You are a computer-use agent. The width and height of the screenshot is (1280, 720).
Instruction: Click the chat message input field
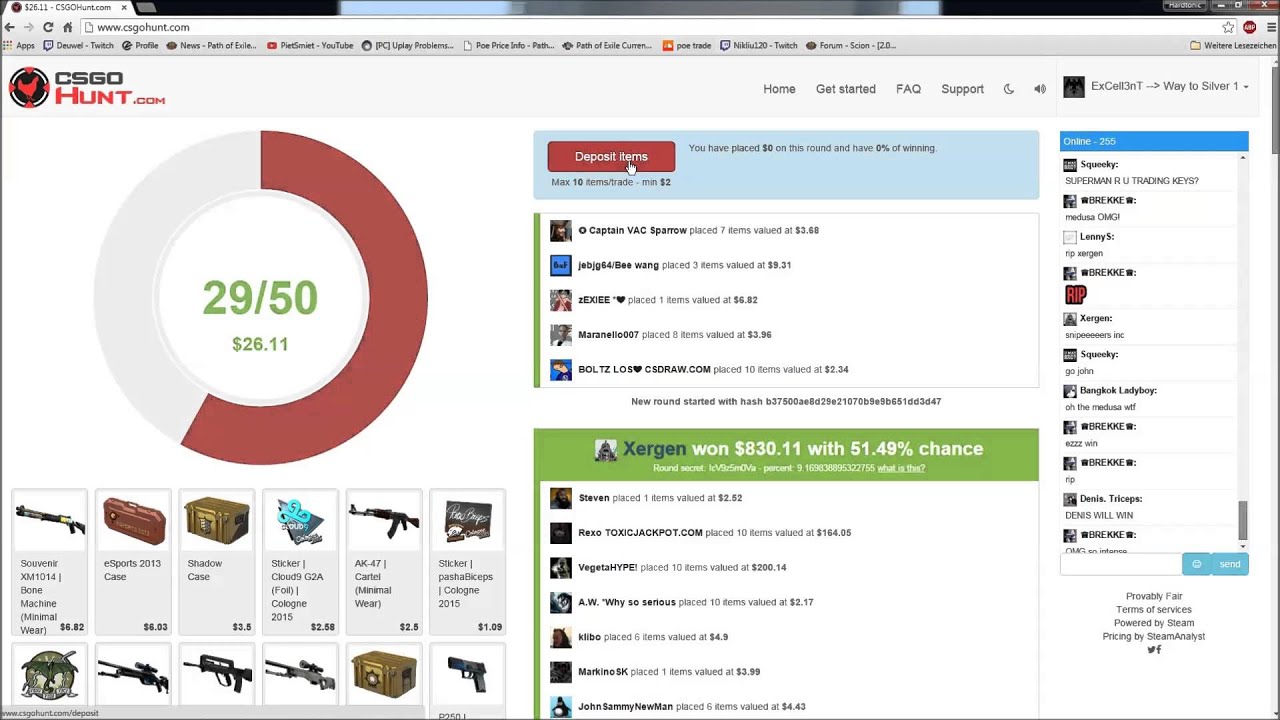point(1121,564)
